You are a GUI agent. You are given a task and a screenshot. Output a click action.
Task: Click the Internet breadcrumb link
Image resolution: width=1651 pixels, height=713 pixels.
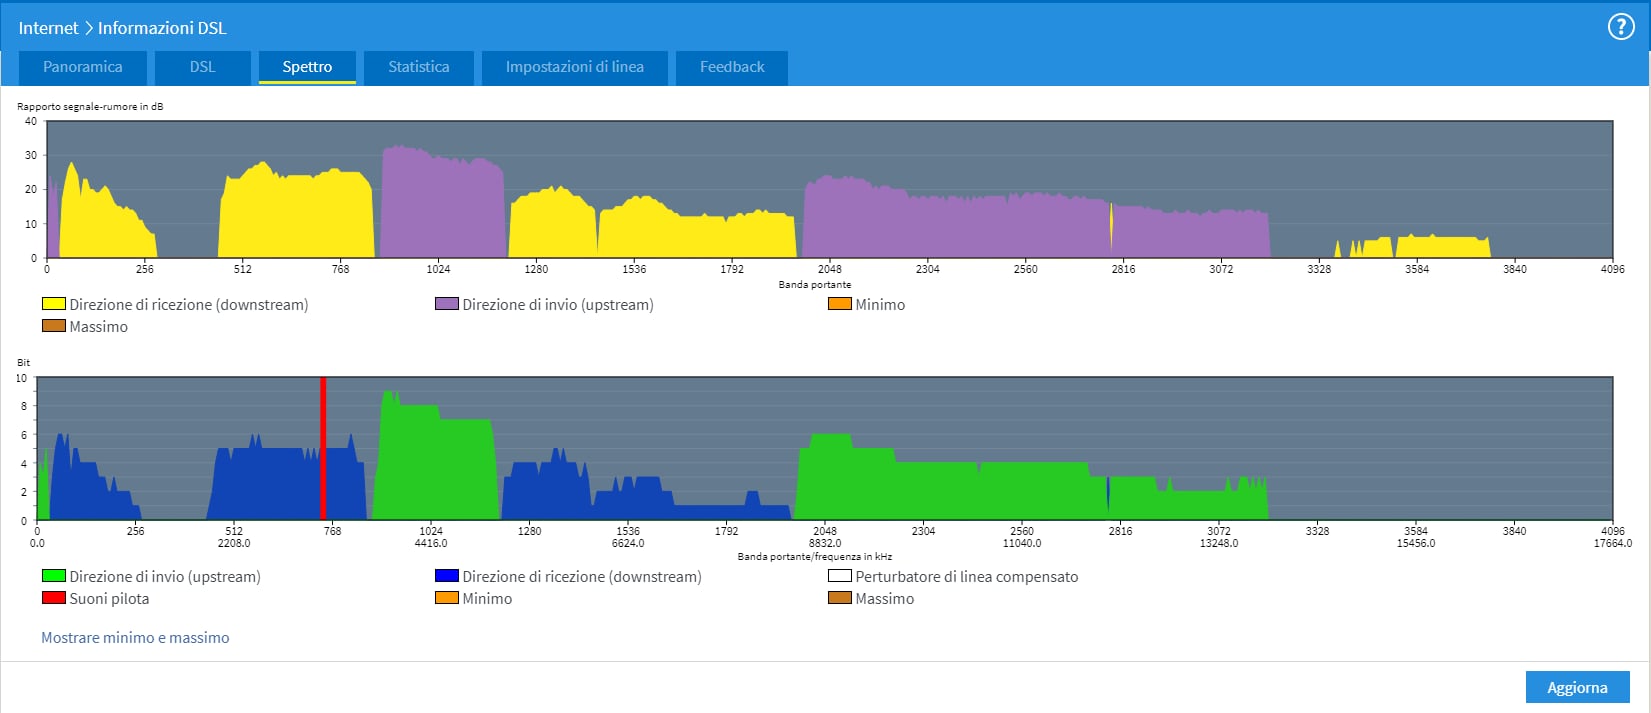click(x=48, y=28)
